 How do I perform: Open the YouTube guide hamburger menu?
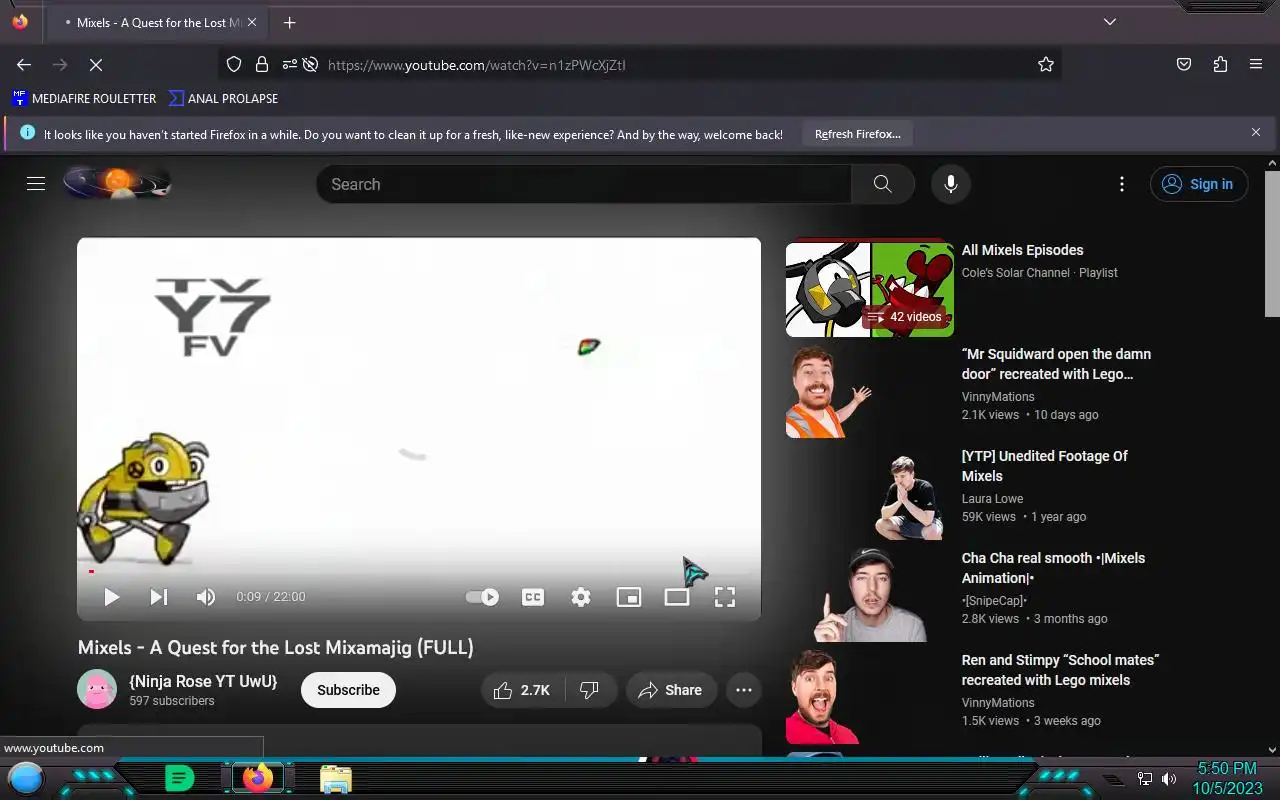click(36, 184)
